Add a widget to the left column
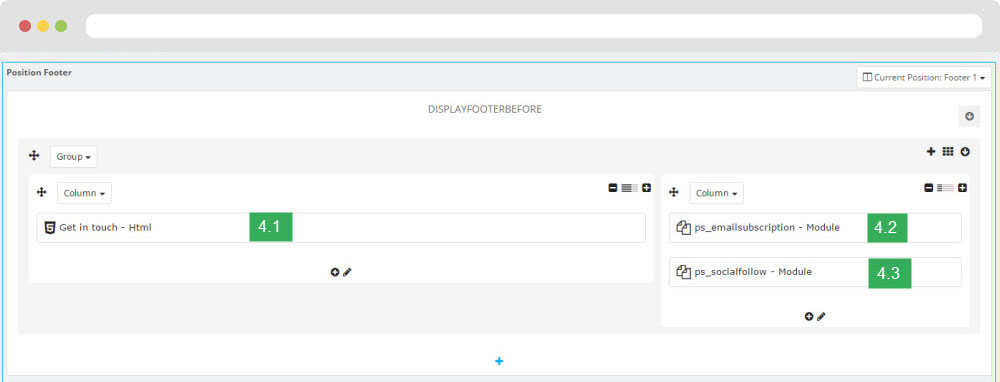This screenshot has height=382, width=1000. coord(335,272)
